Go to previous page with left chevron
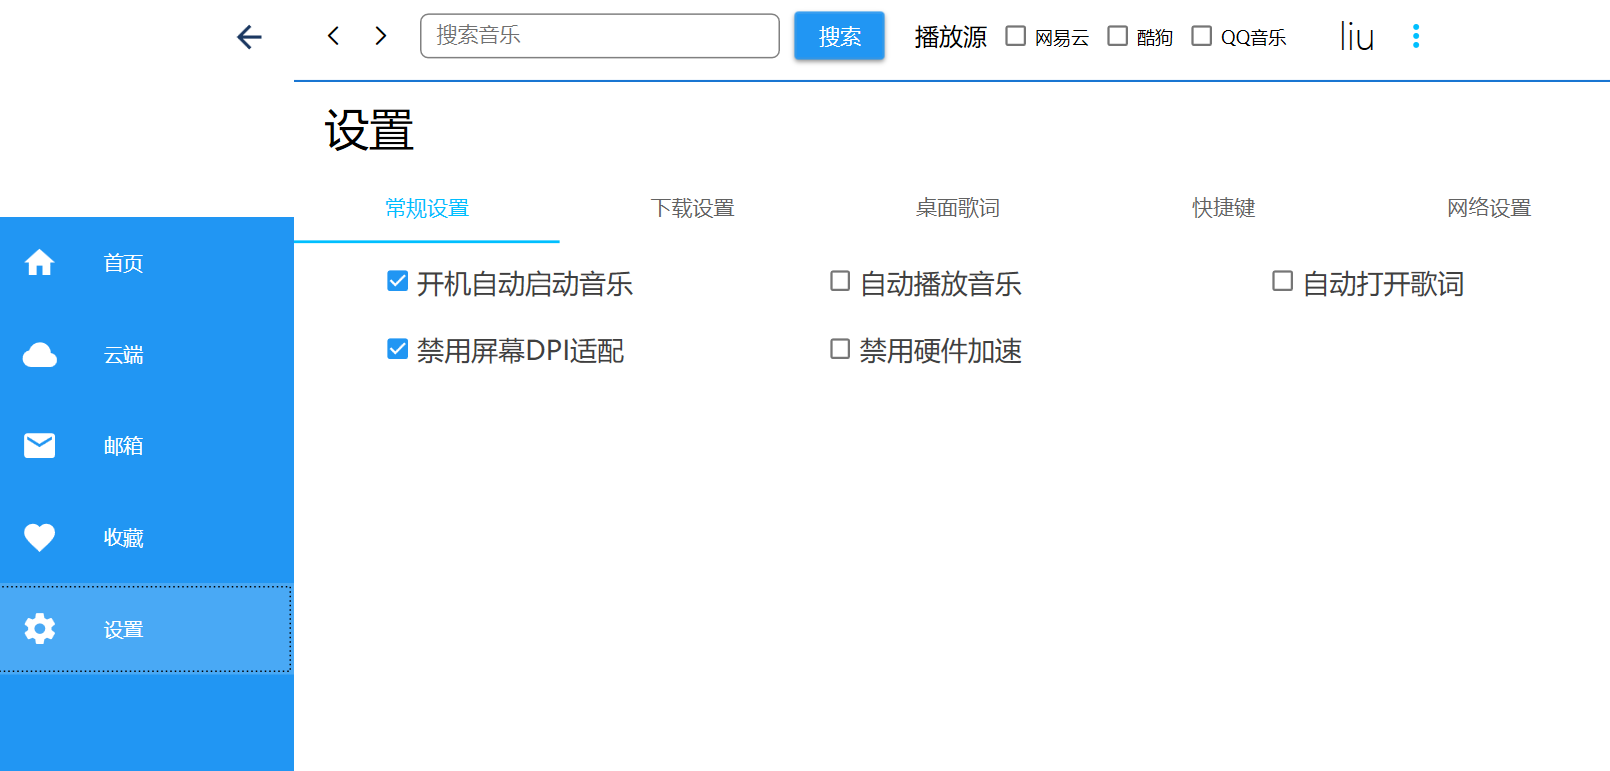The image size is (1610, 771). pyautogui.click(x=333, y=36)
